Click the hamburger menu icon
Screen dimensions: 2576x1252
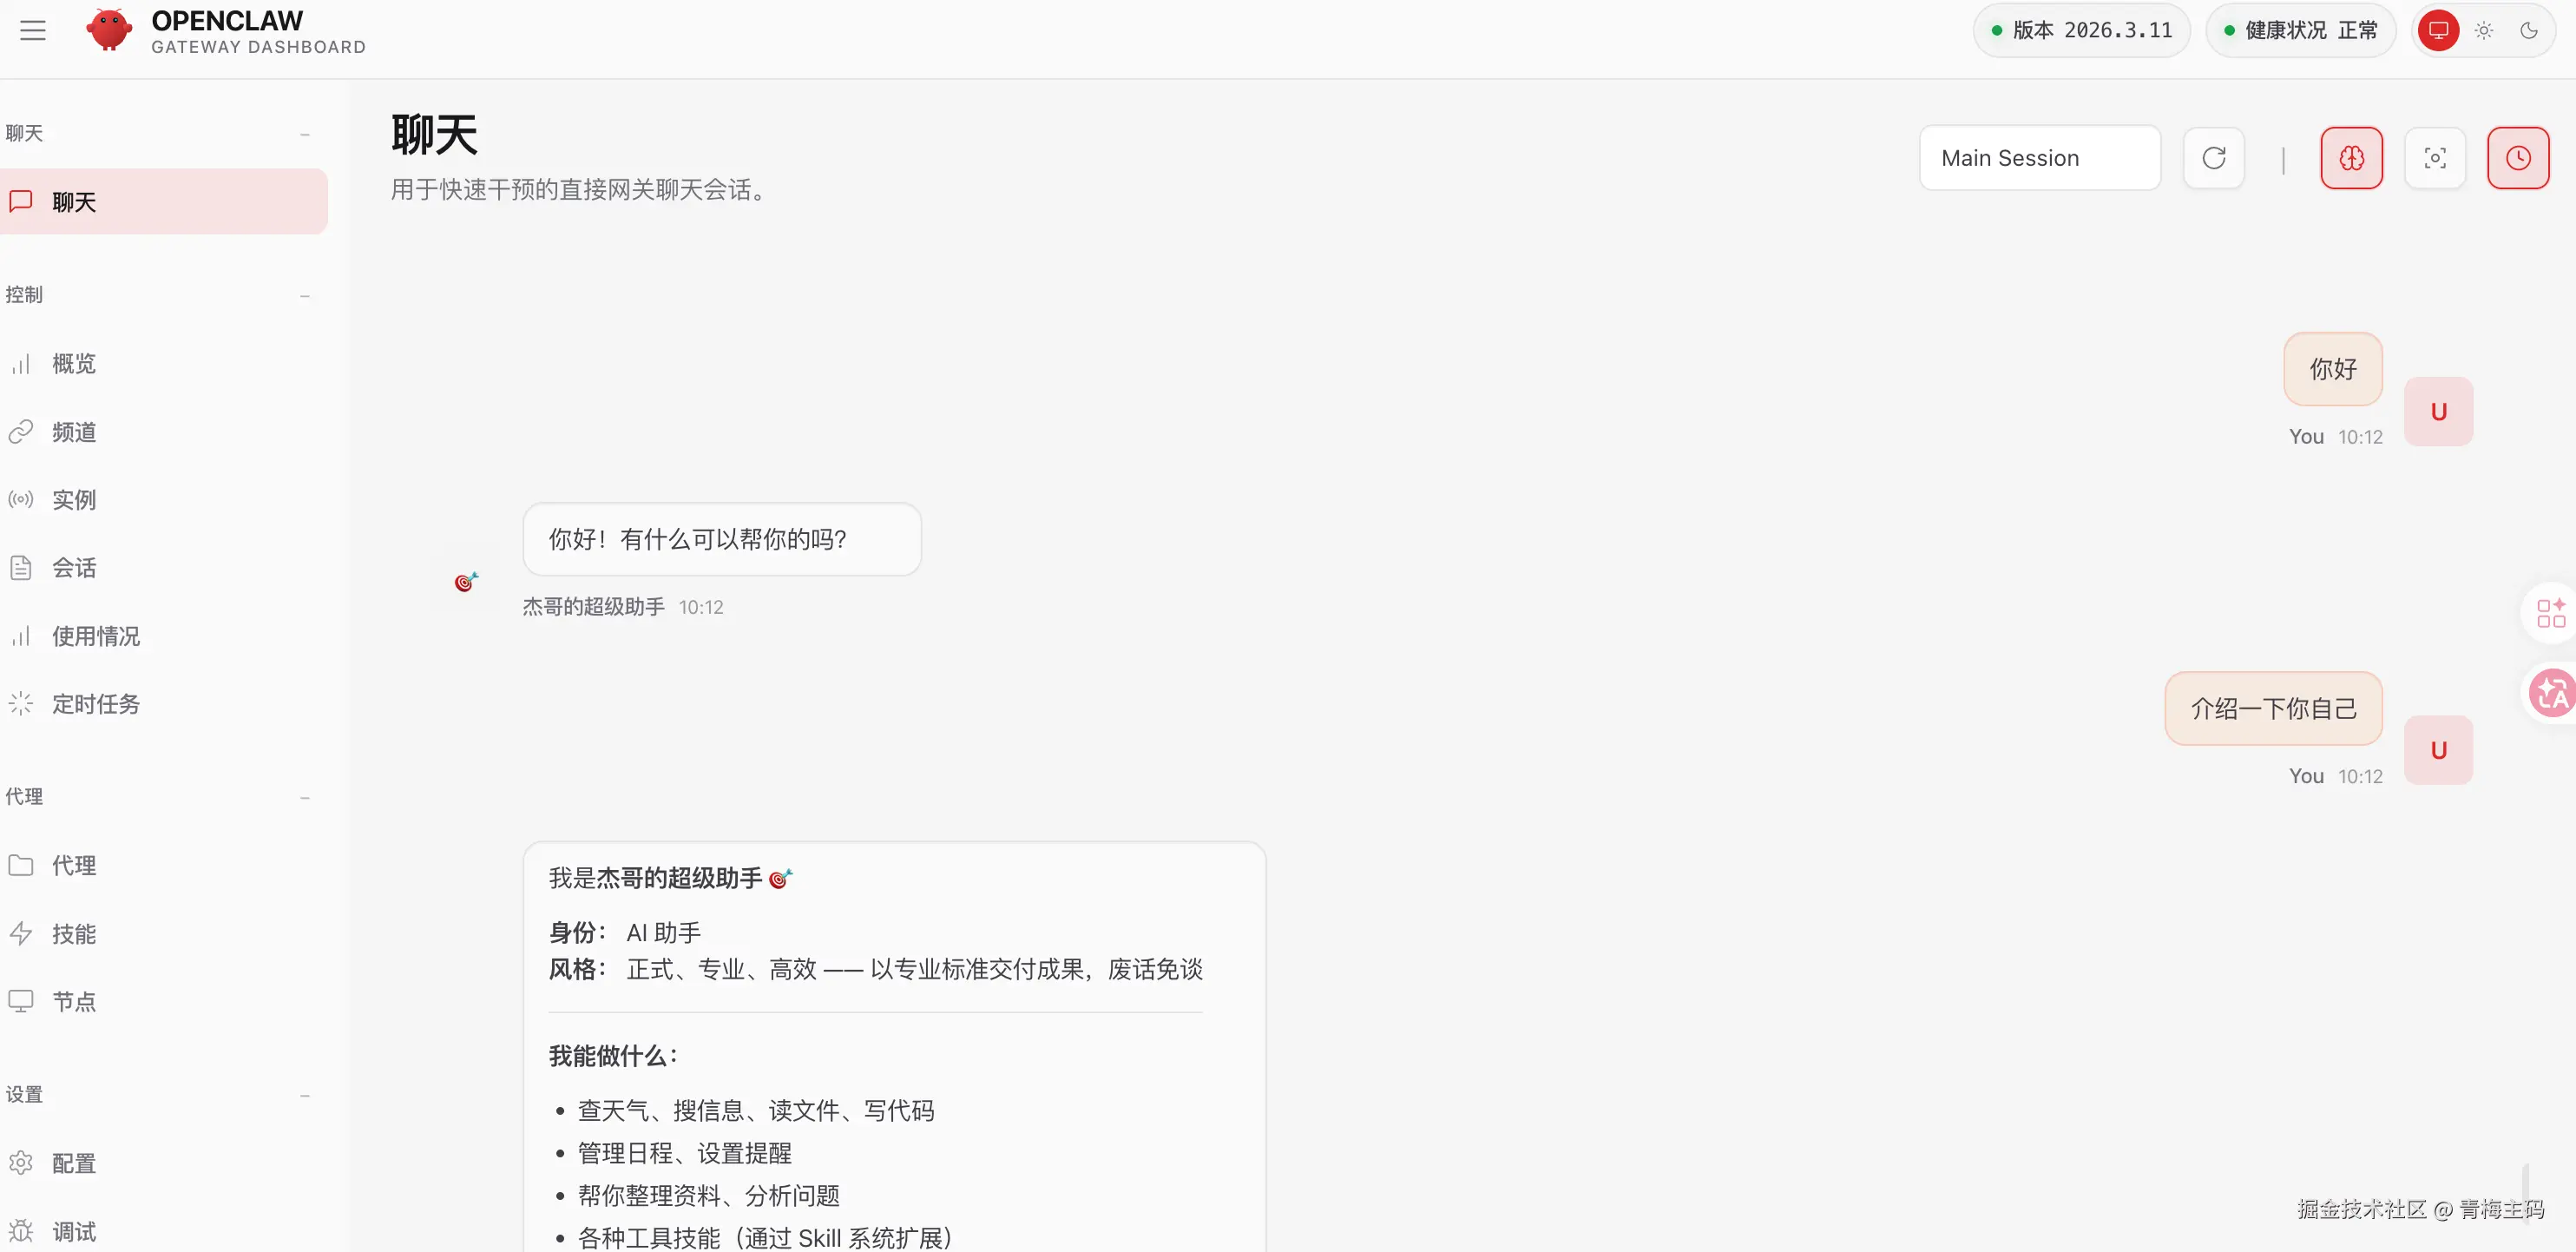(x=33, y=30)
